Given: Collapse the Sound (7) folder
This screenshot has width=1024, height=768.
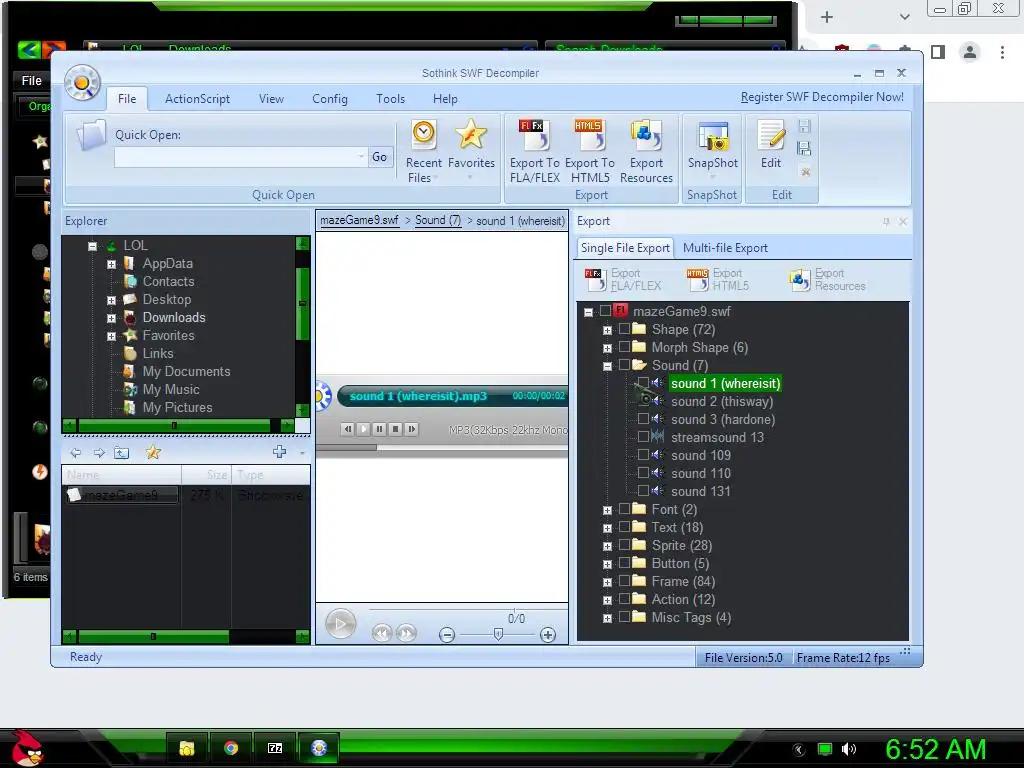Looking at the screenshot, I should [x=607, y=366].
